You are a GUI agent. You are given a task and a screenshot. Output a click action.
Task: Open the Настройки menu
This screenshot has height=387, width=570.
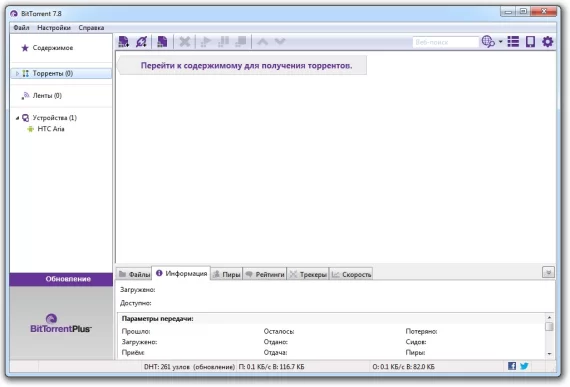[x=54, y=28]
